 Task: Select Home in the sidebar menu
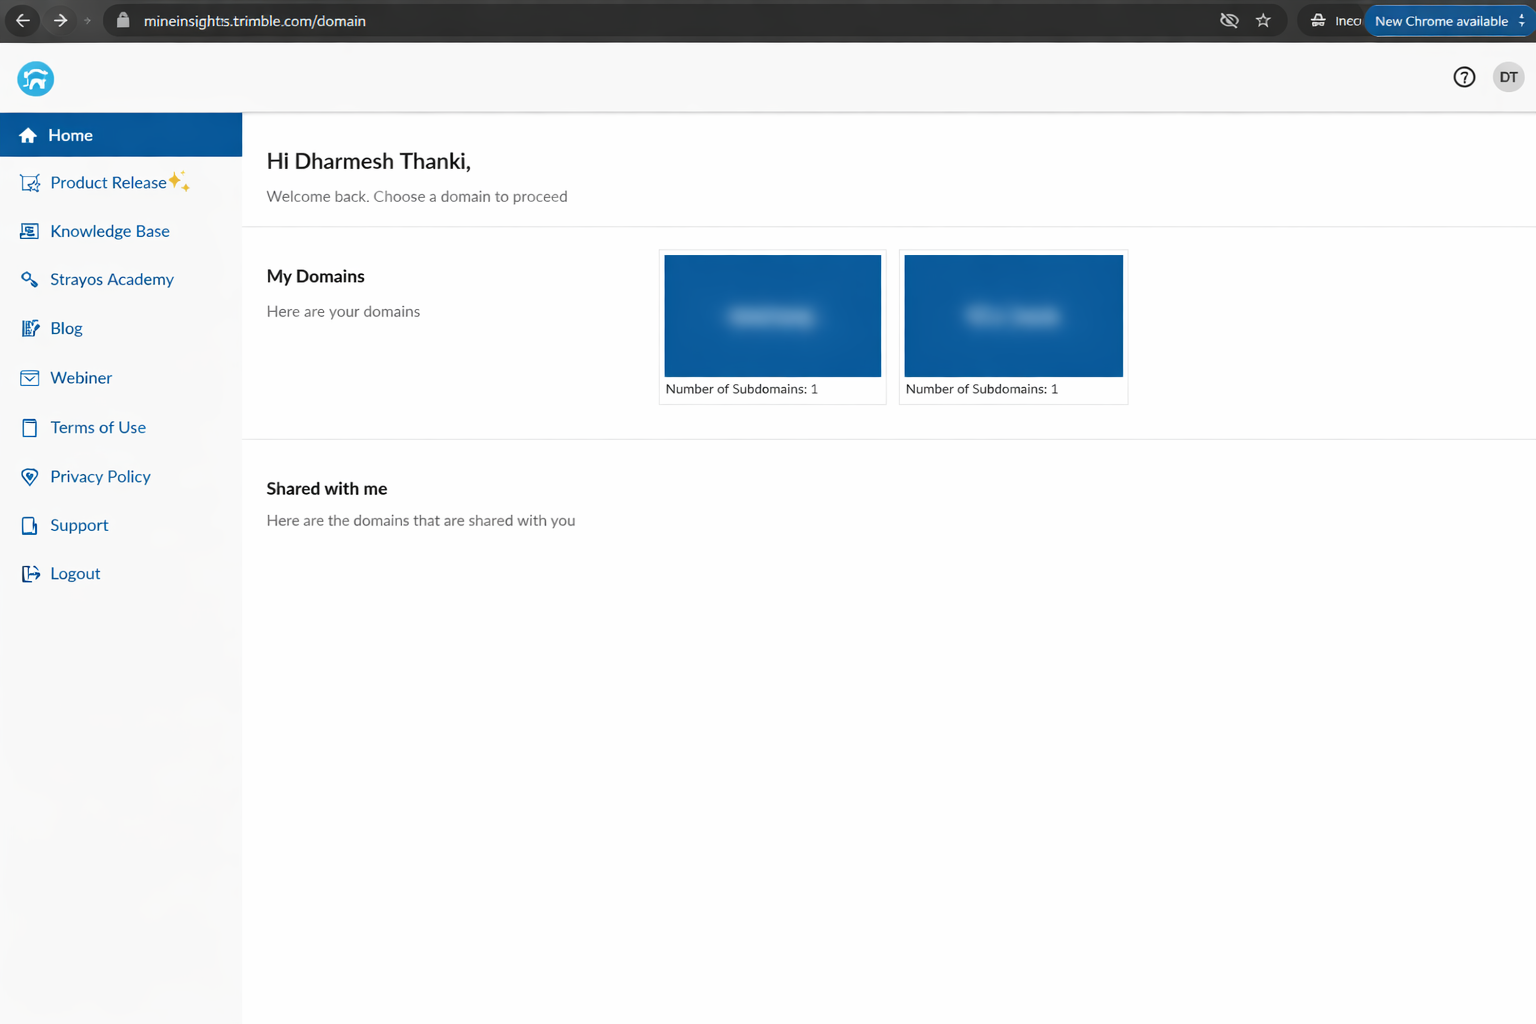[70, 135]
